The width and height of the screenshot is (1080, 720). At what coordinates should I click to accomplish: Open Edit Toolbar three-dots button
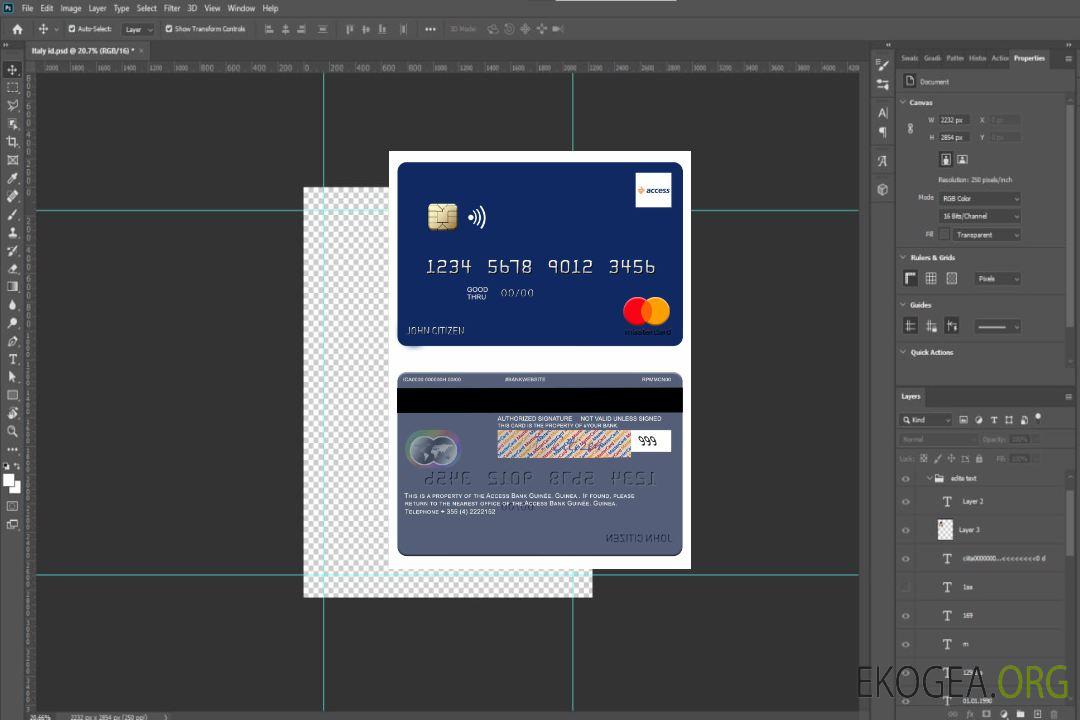tap(12, 449)
